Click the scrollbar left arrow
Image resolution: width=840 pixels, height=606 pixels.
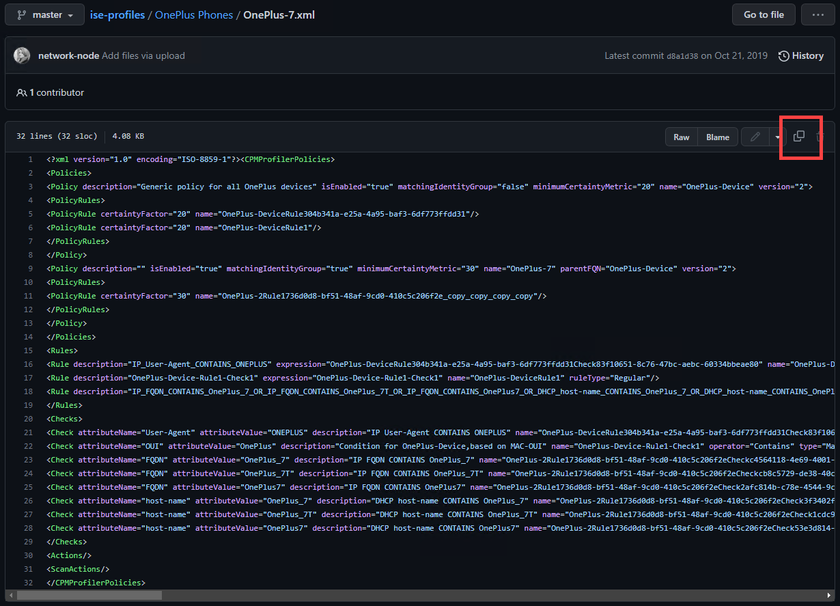[x=11, y=595]
